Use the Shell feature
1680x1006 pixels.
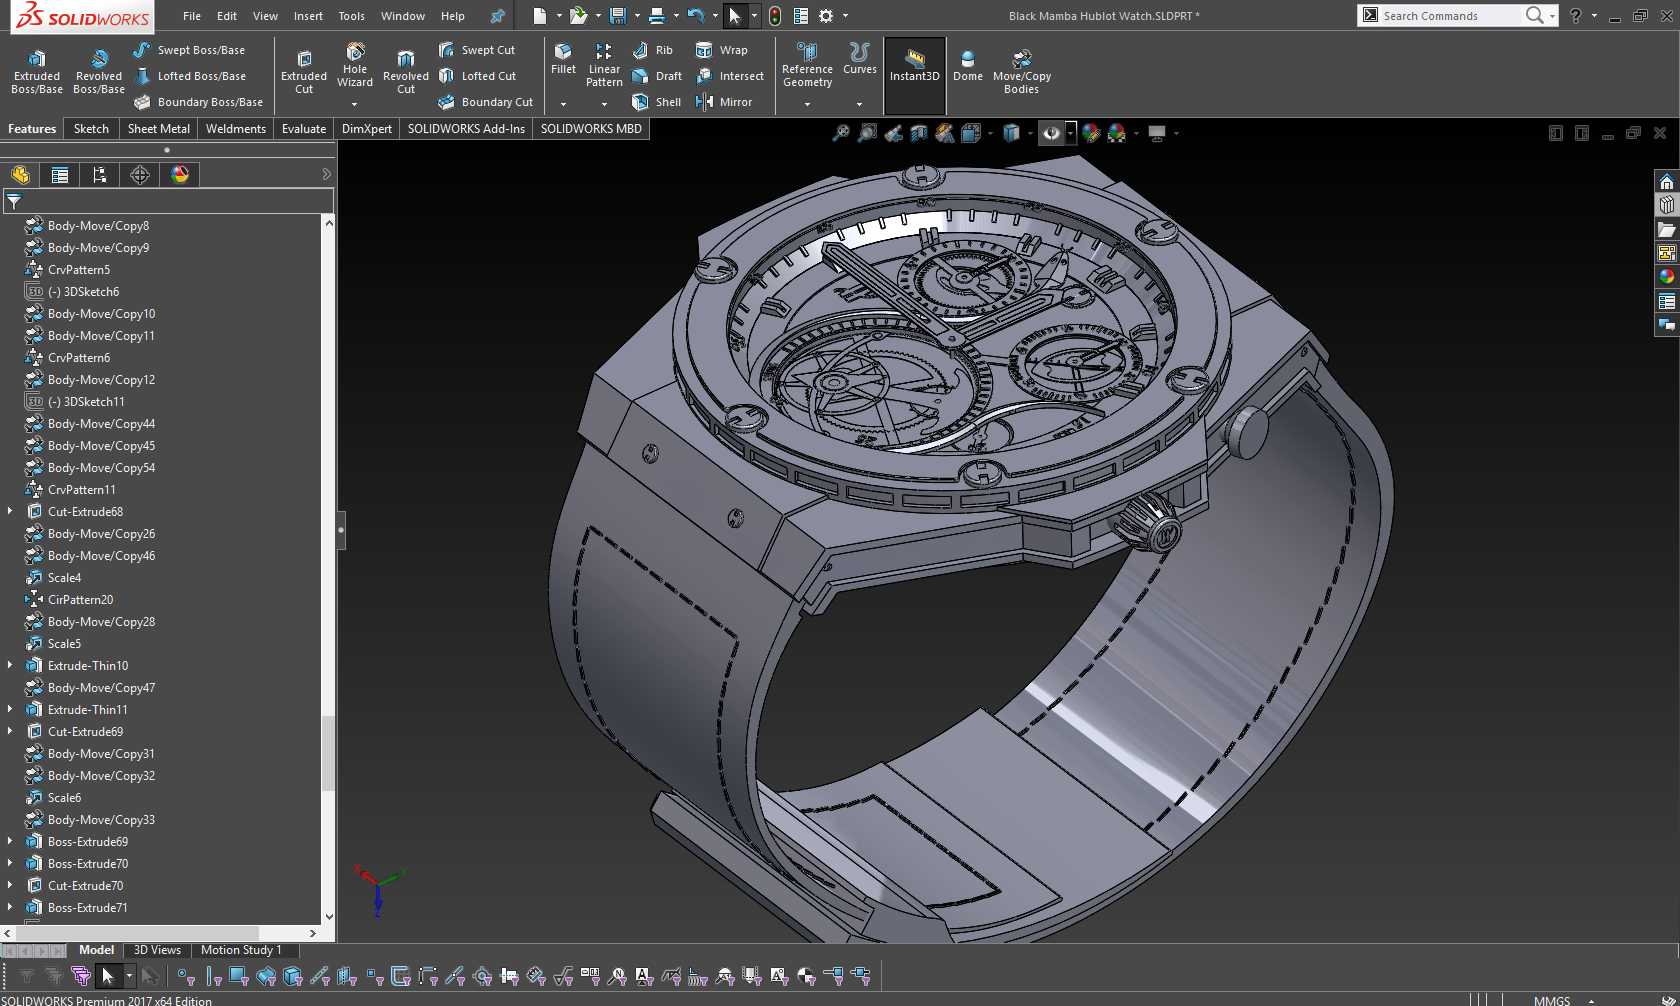pyautogui.click(x=657, y=102)
